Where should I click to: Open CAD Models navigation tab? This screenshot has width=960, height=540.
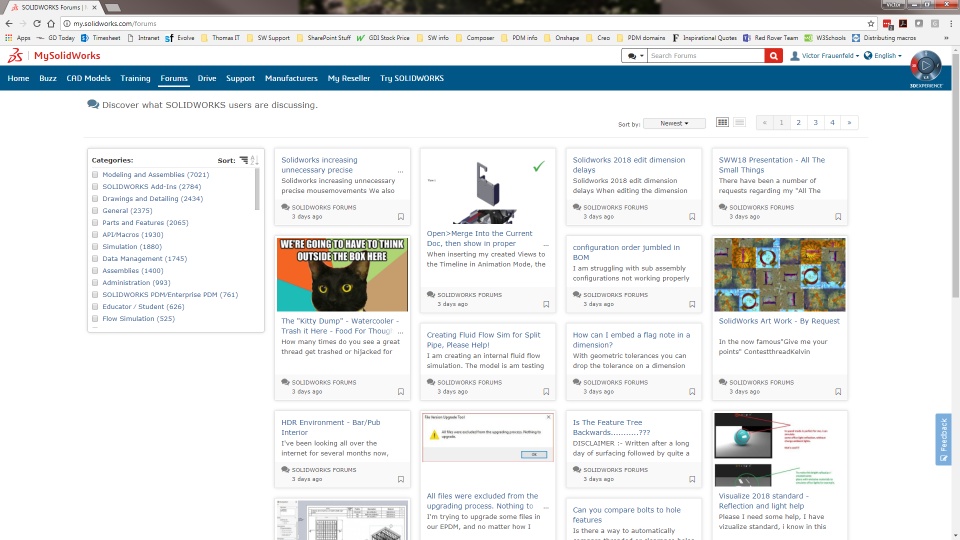(88, 78)
